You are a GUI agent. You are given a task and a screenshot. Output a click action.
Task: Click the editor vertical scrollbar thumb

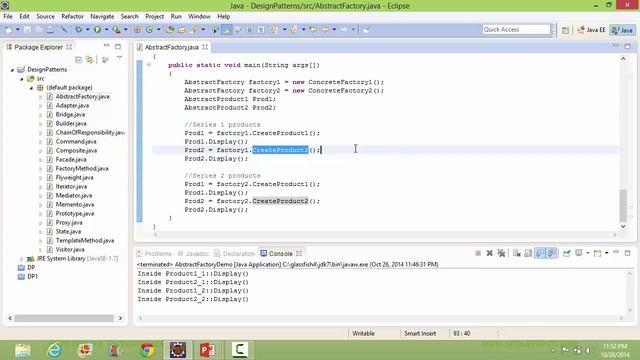623,205
